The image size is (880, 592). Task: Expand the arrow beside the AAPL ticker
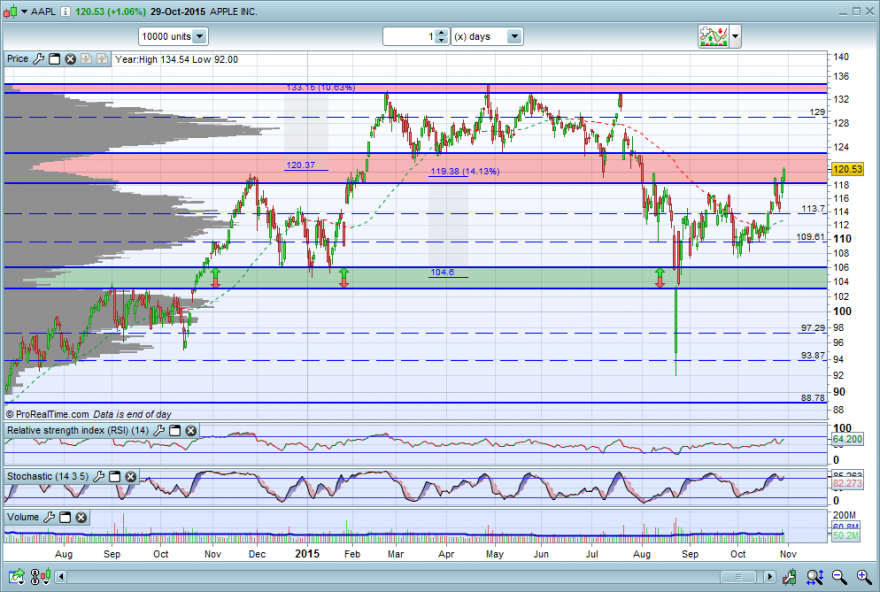pos(24,11)
